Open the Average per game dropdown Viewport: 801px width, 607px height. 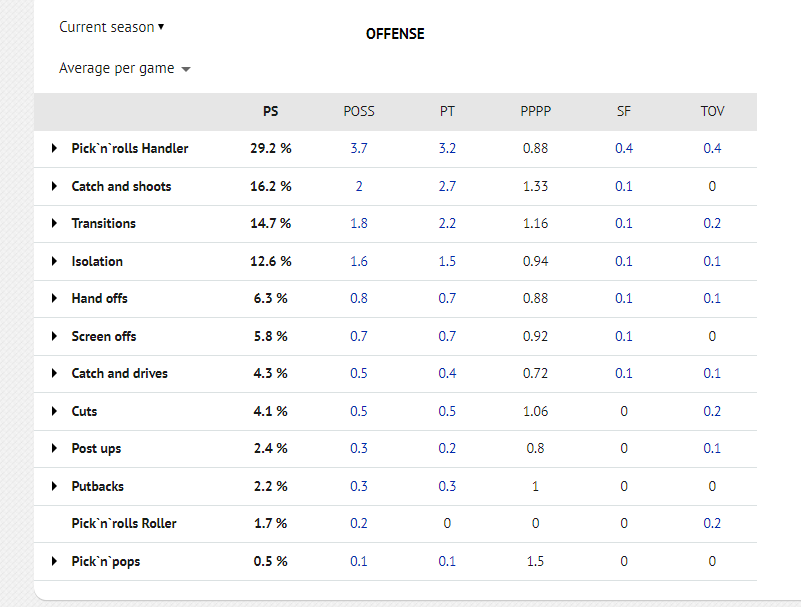pos(124,68)
